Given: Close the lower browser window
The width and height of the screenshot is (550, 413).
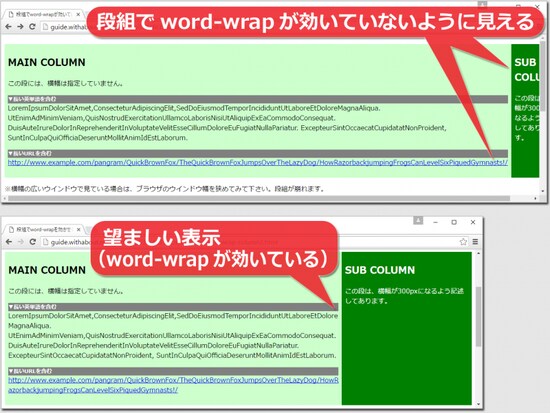Looking at the screenshot, I should (473, 222).
